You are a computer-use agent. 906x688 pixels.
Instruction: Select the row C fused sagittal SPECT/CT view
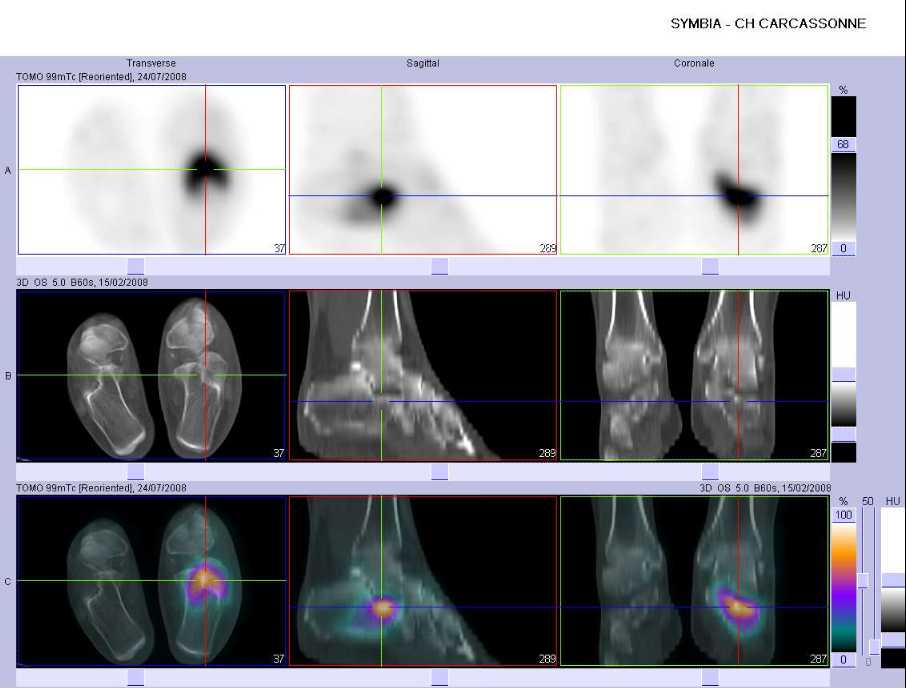(423, 581)
